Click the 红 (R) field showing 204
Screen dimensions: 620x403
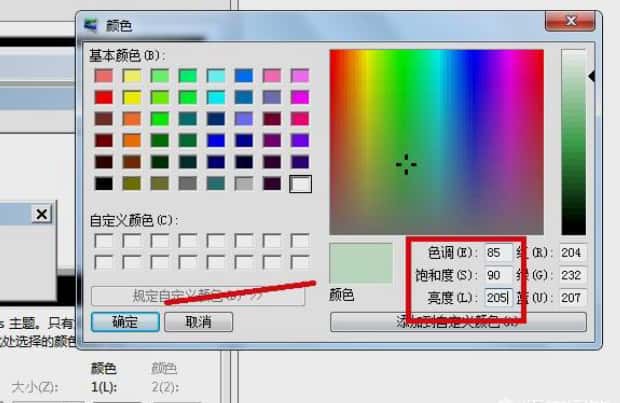pos(572,252)
